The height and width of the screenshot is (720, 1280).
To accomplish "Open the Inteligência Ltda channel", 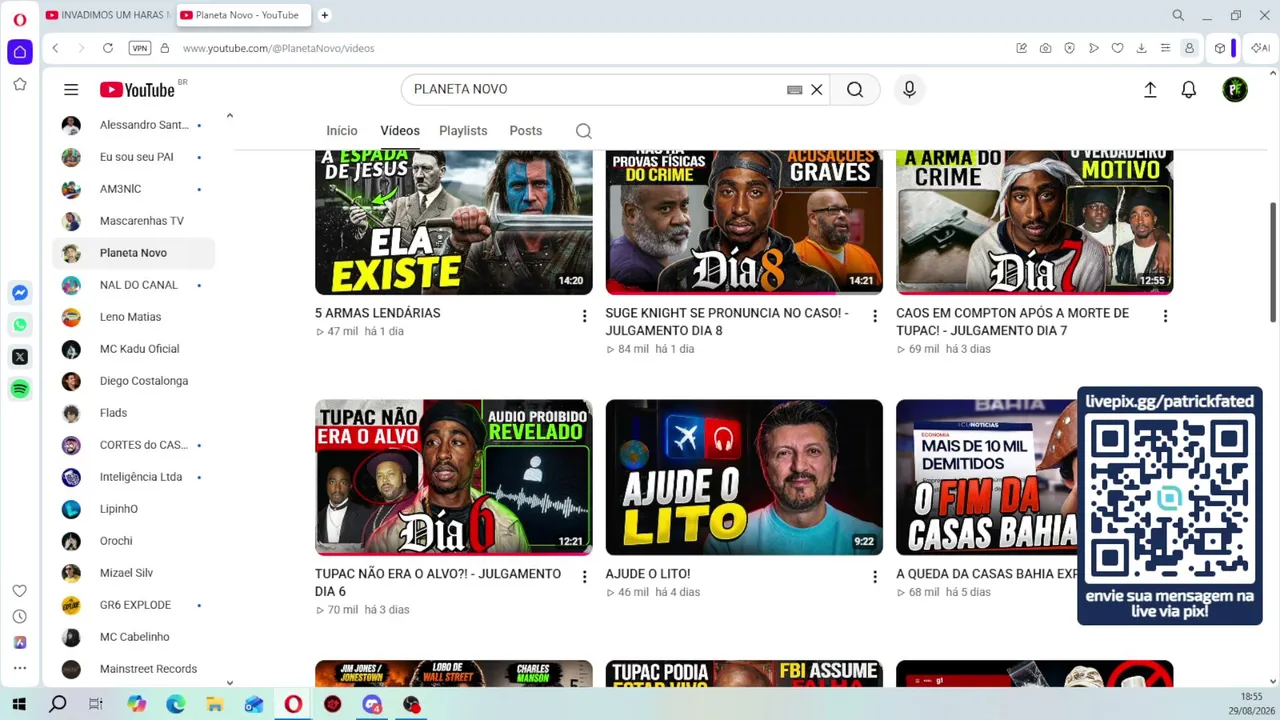I will click(134, 477).
